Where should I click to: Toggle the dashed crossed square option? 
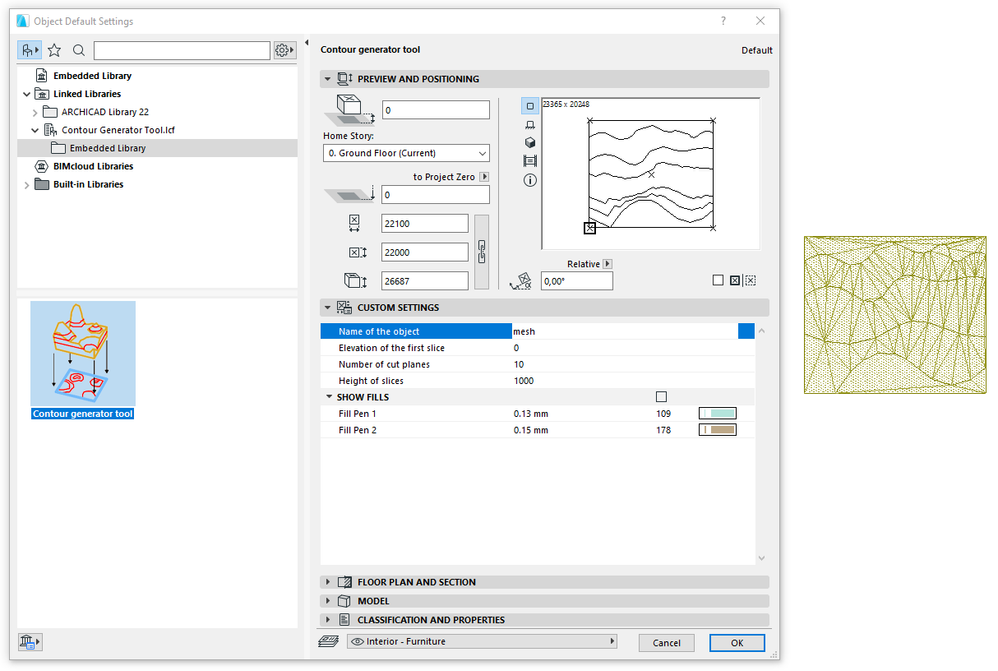pyautogui.click(x=750, y=280)
